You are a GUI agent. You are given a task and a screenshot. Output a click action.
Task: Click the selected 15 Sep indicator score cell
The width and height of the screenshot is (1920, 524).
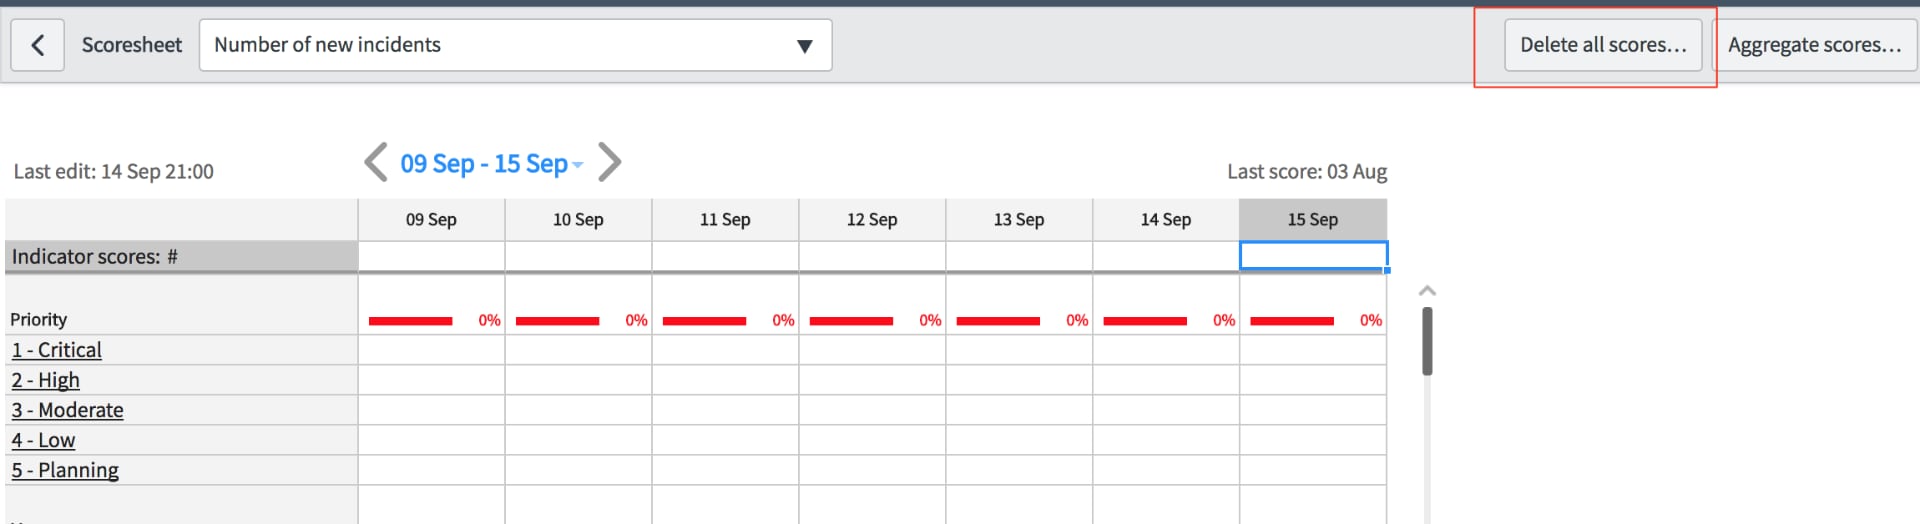(x=1313, y=255)
